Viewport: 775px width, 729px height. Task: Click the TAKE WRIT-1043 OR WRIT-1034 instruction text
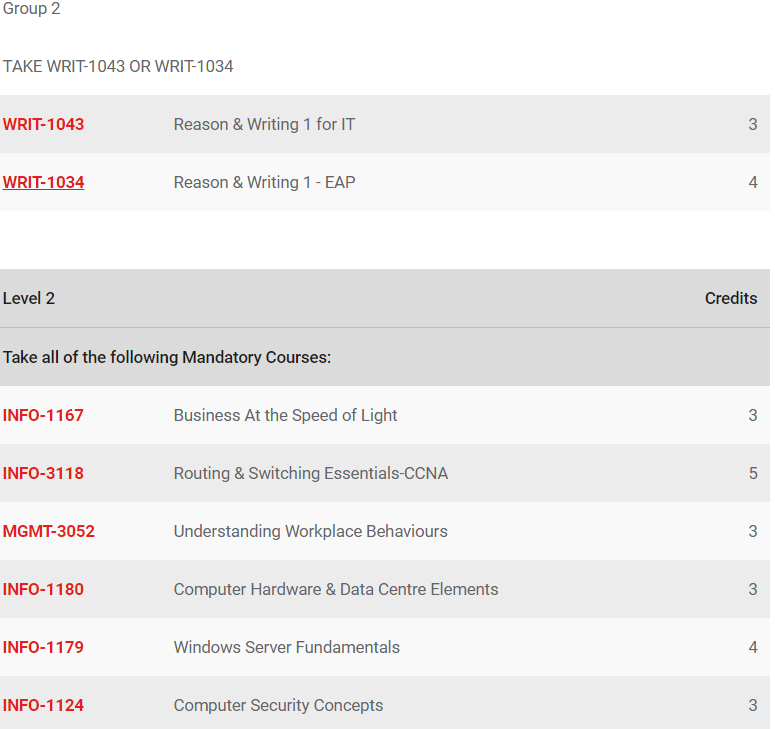118,66
